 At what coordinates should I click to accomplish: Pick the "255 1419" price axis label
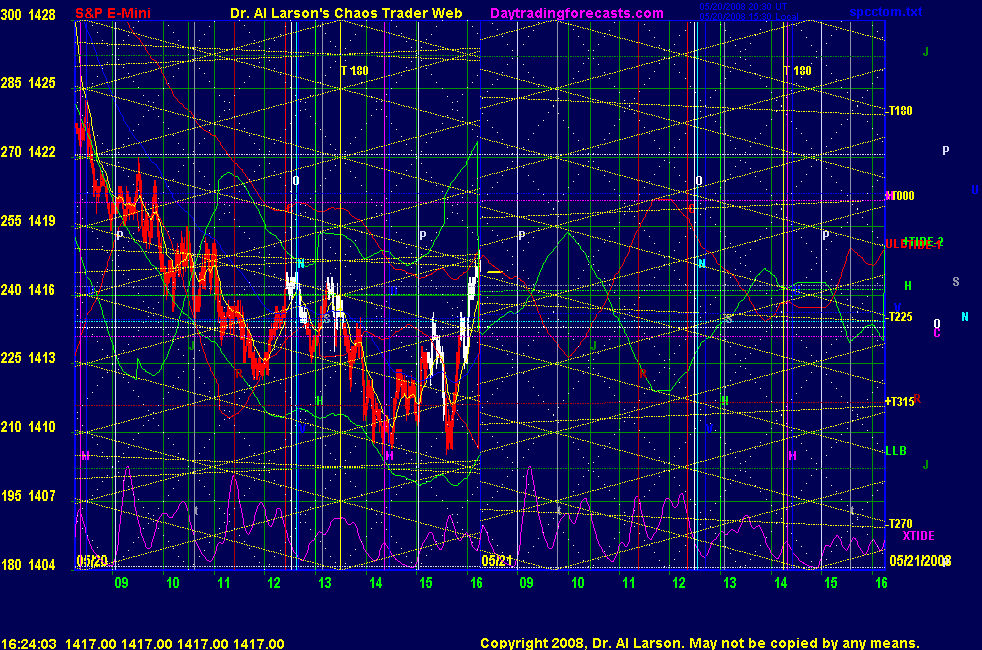28,220
